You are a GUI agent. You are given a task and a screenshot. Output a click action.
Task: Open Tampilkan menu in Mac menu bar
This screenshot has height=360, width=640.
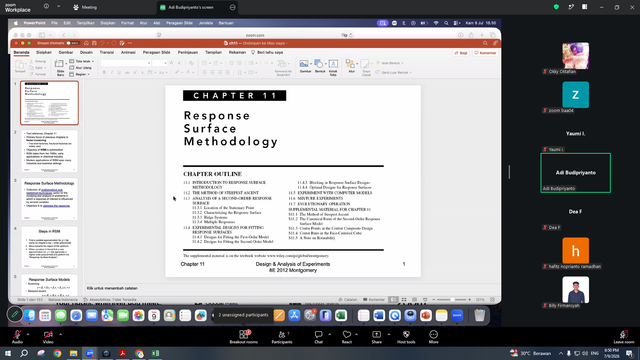coord(86,23)
